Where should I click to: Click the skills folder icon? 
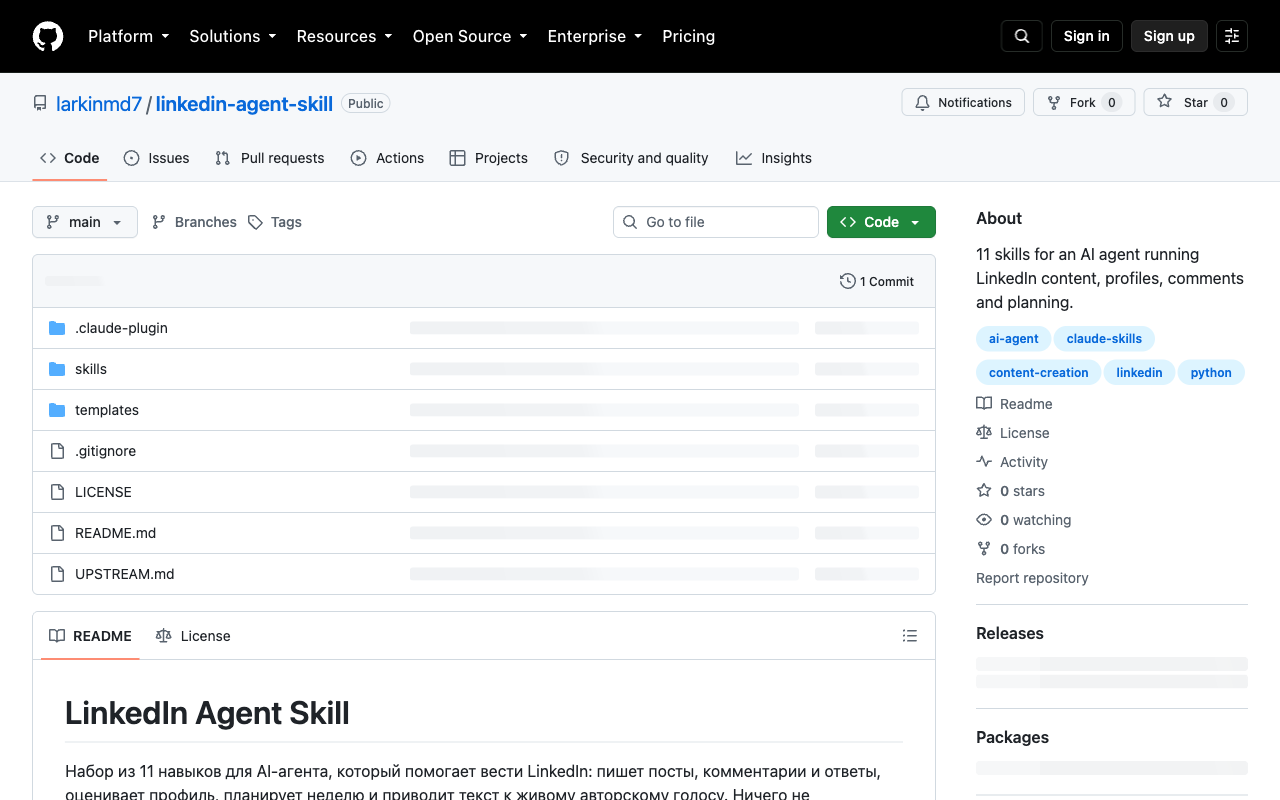(57, 369)
